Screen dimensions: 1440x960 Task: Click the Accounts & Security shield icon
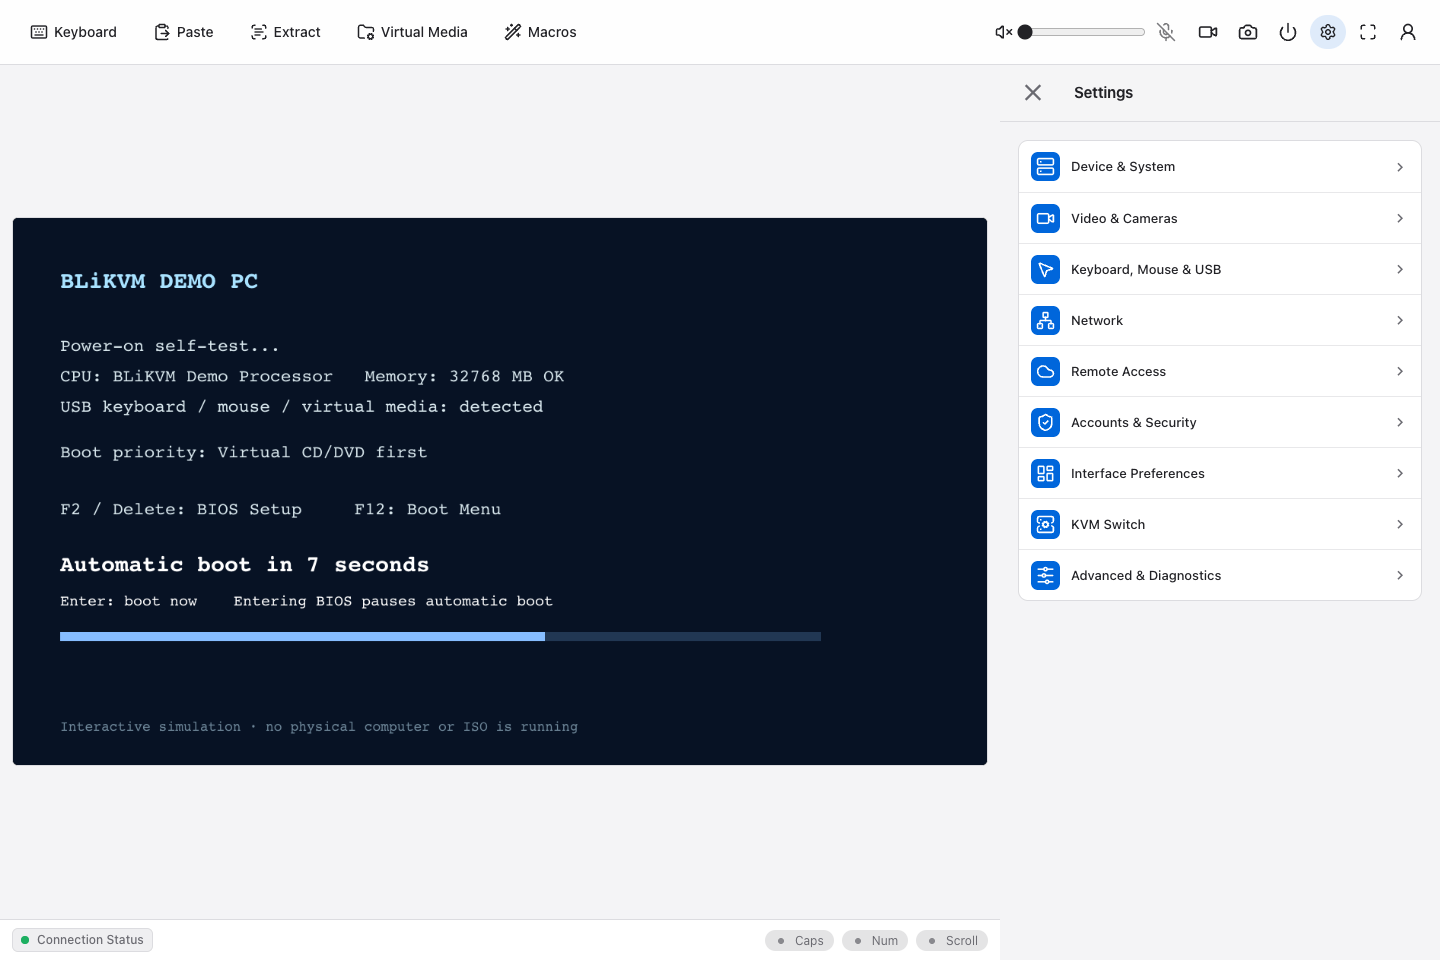(1045, 422)
